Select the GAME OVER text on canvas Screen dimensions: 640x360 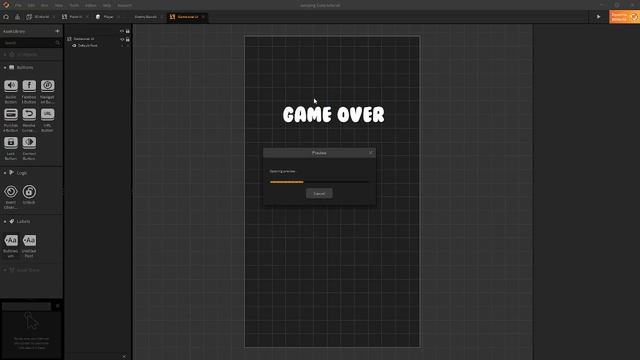click(x=333, y=115)
